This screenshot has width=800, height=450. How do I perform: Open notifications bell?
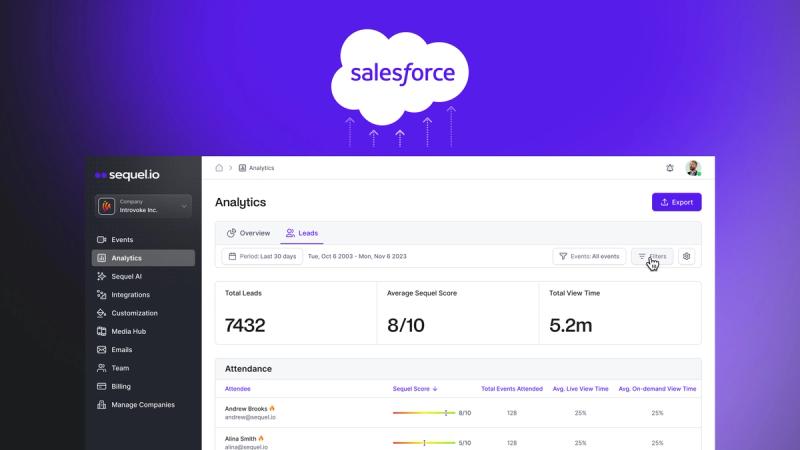(670, 168)
